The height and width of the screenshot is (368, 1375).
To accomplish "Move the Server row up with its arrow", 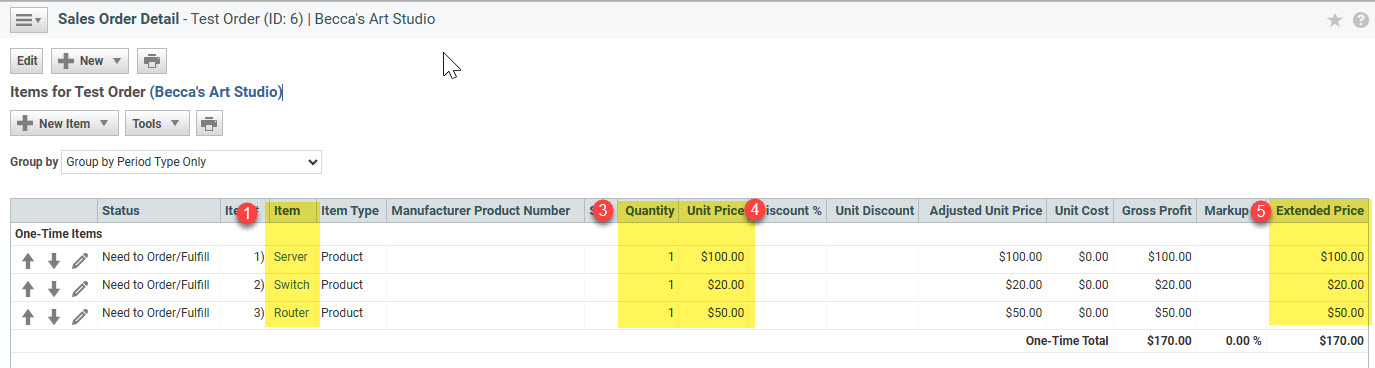I will click(x=28, y=261).
